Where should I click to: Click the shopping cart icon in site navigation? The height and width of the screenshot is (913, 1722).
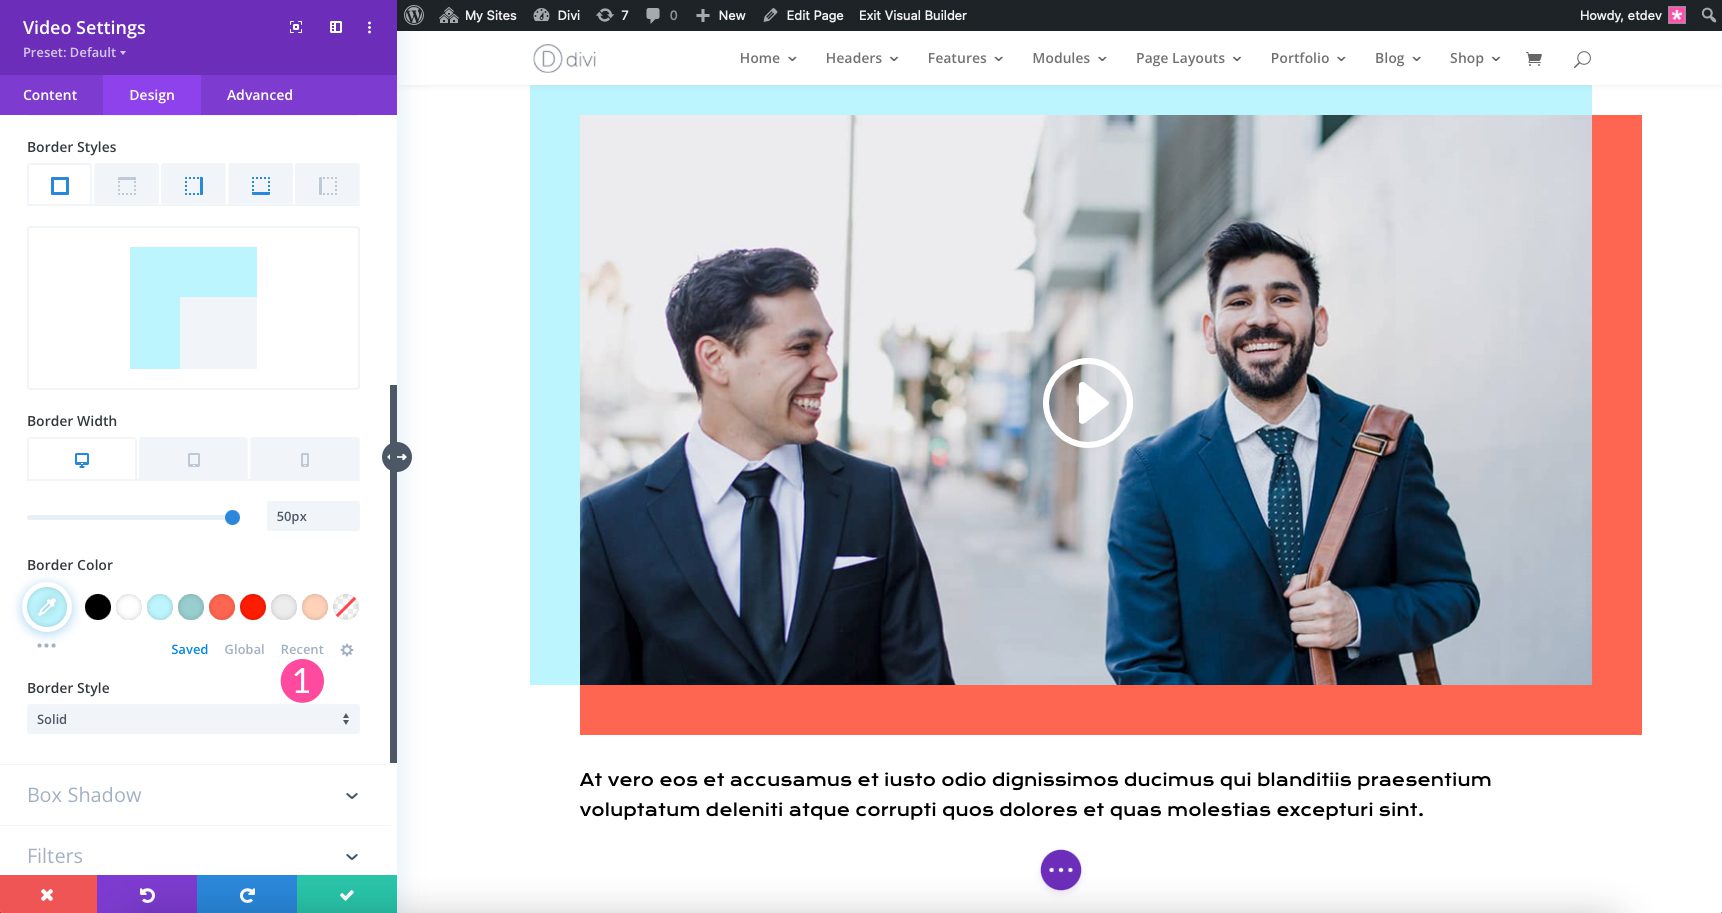[x=1533, y=59]
